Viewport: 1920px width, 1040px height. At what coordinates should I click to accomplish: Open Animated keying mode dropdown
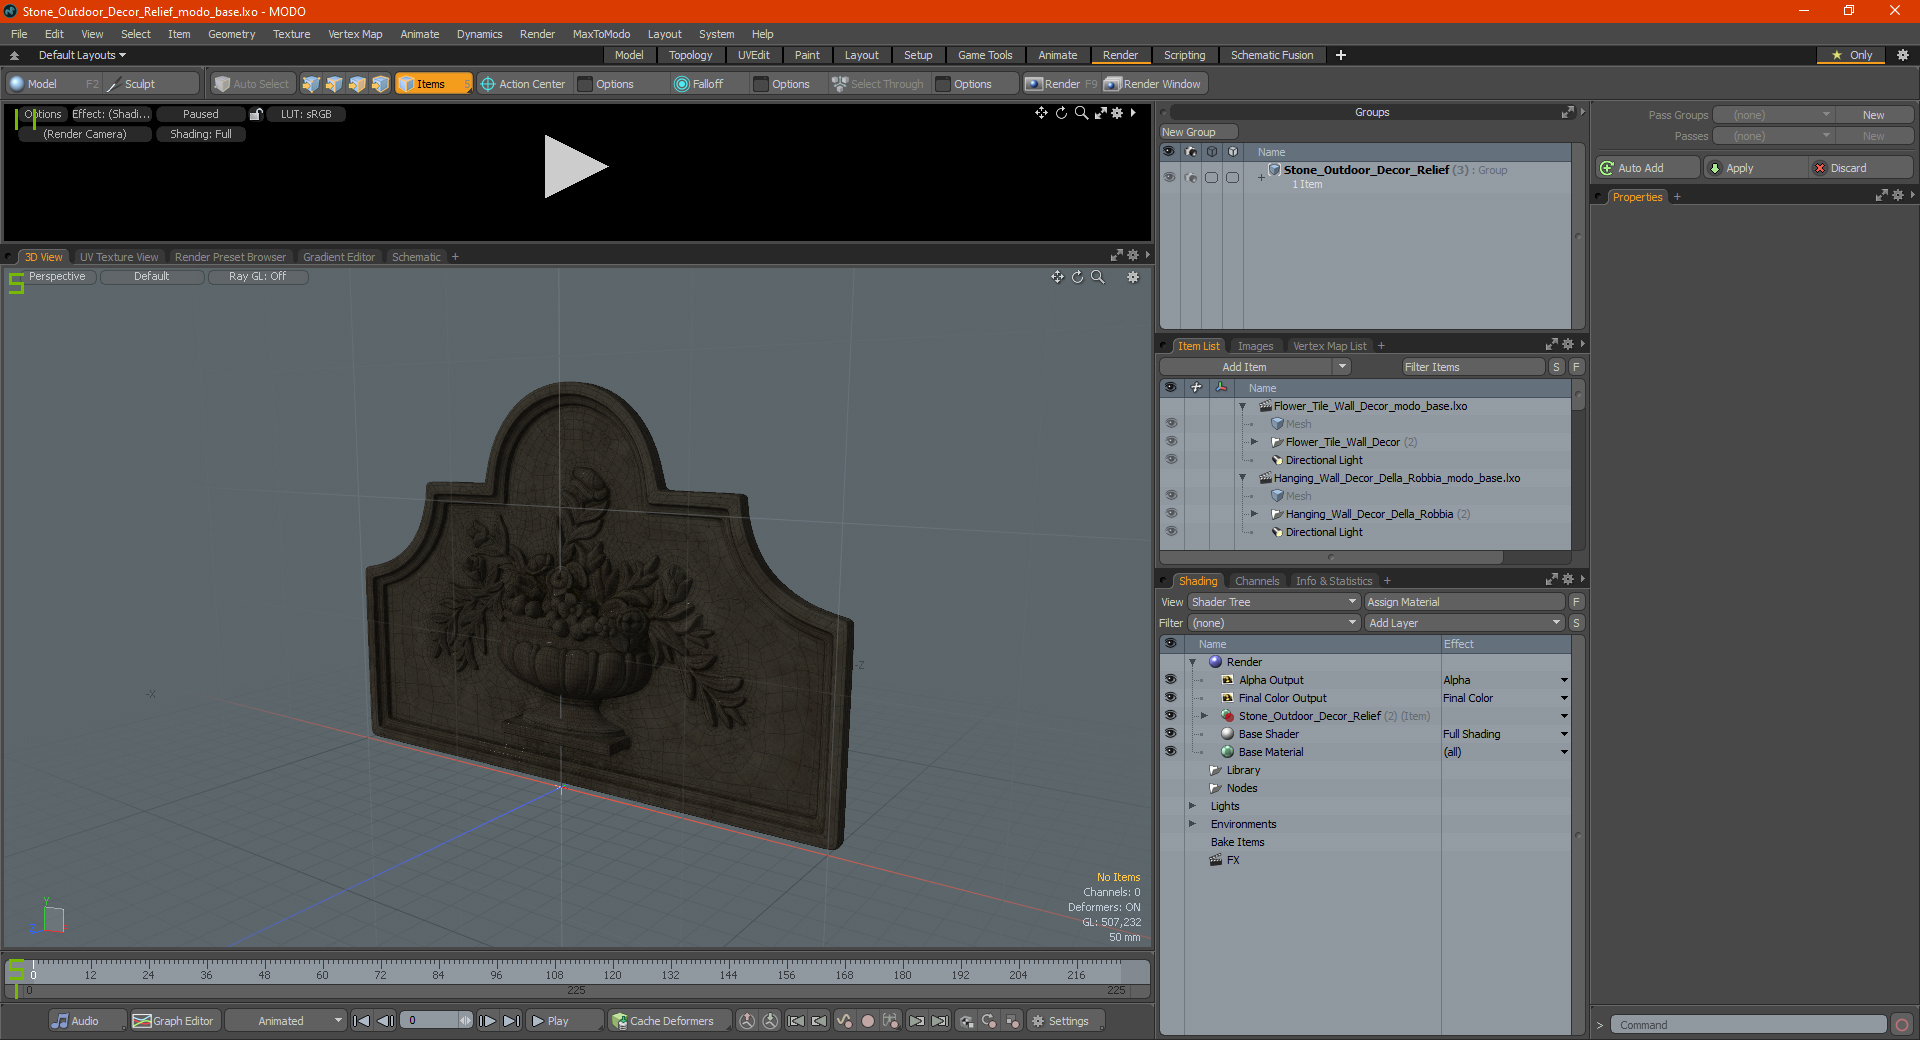285,1021
